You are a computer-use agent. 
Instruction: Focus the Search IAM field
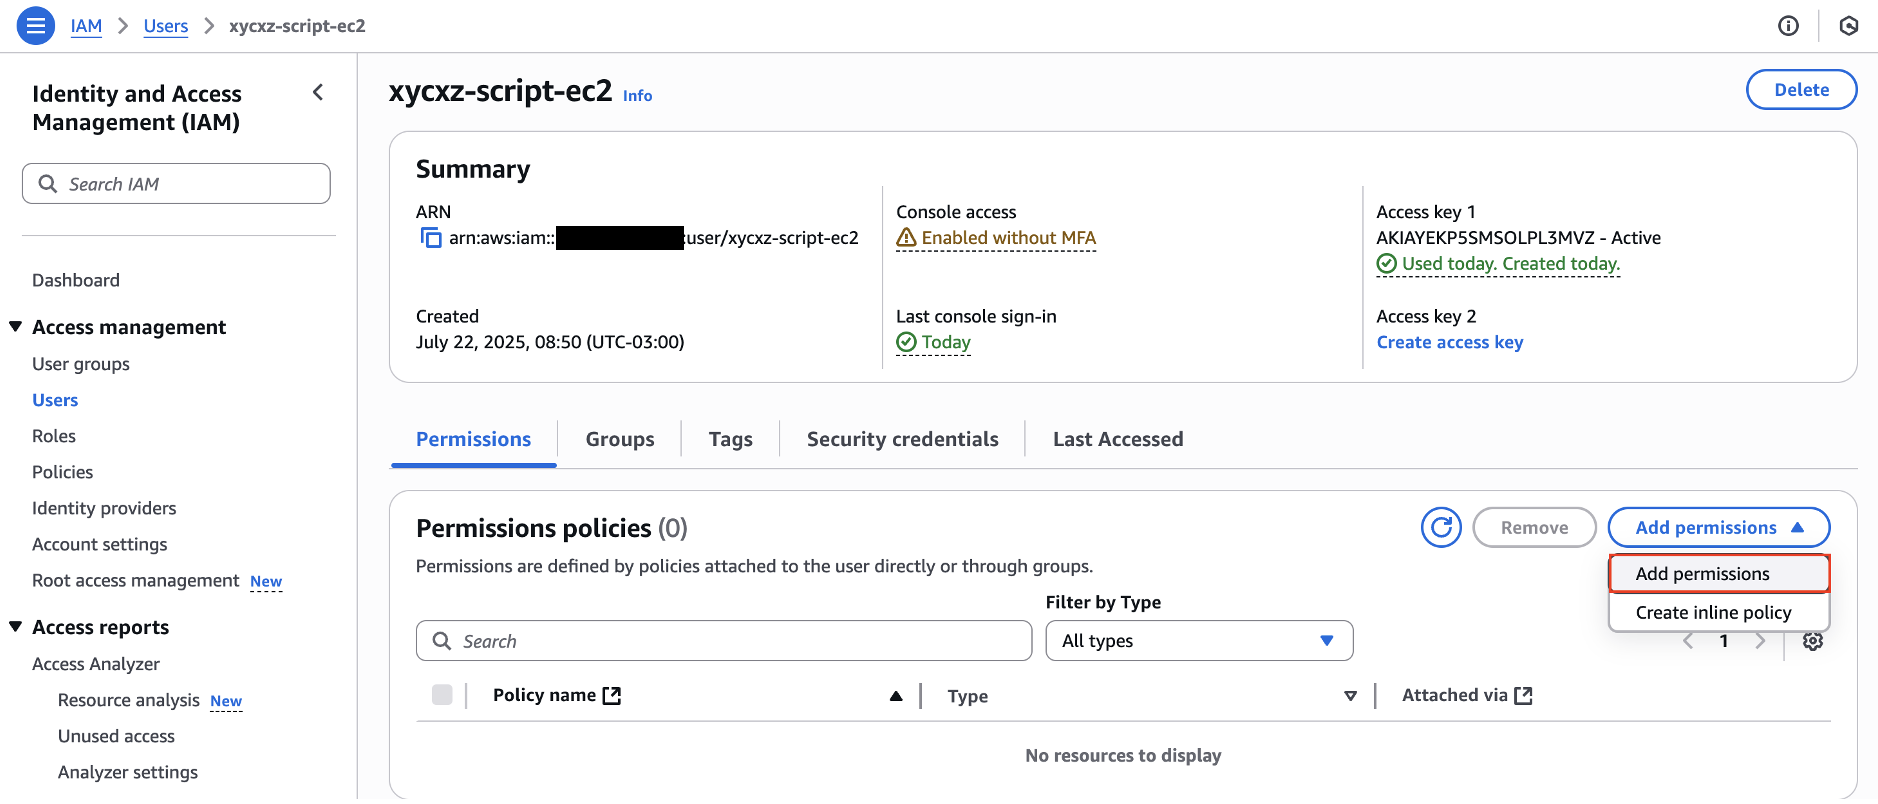[176, 184]
